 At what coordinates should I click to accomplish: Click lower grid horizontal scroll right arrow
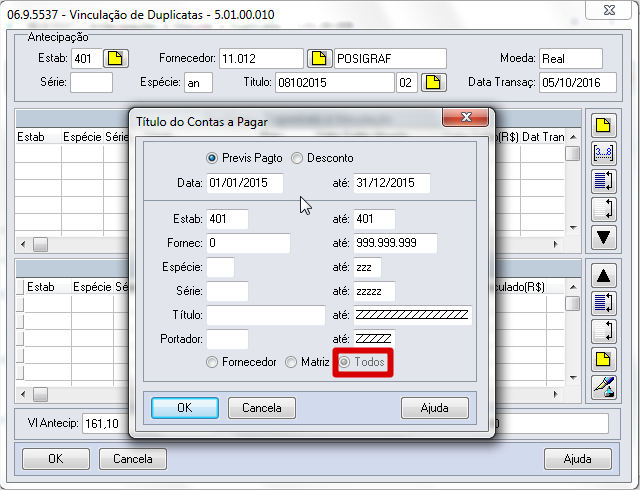(556, 394)
